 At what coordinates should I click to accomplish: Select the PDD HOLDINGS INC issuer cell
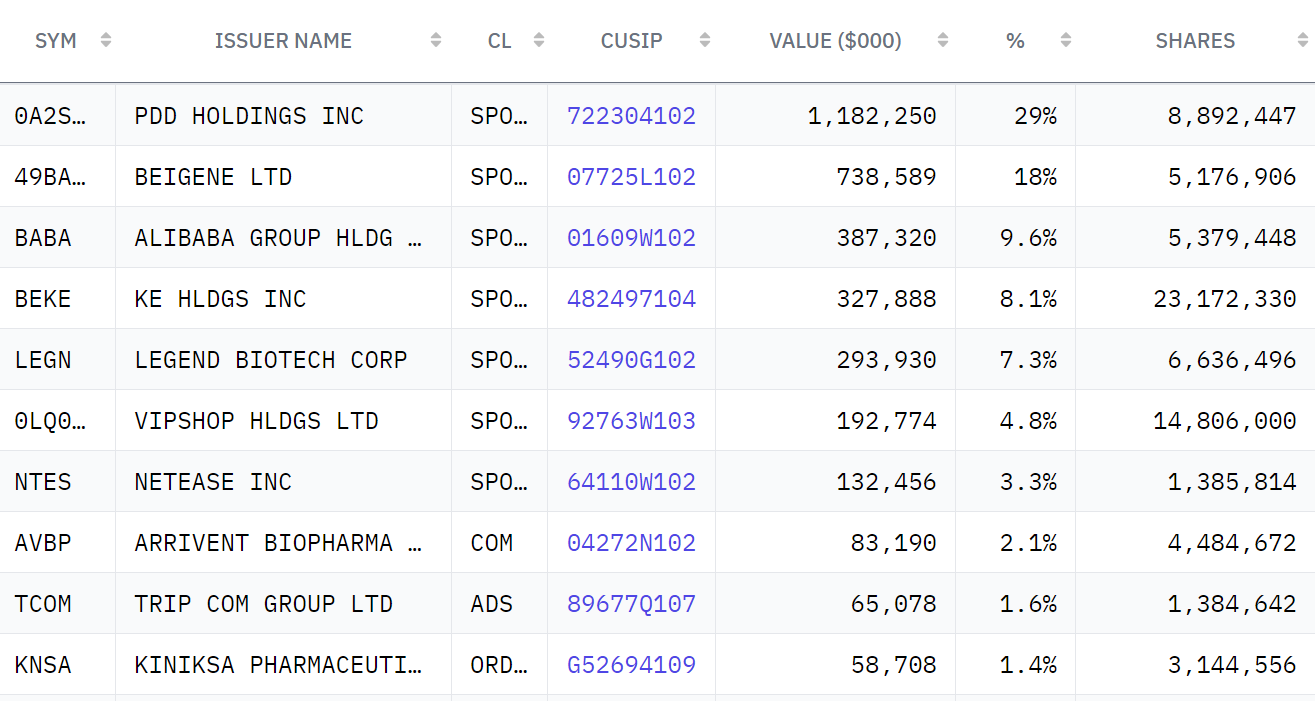249,116
